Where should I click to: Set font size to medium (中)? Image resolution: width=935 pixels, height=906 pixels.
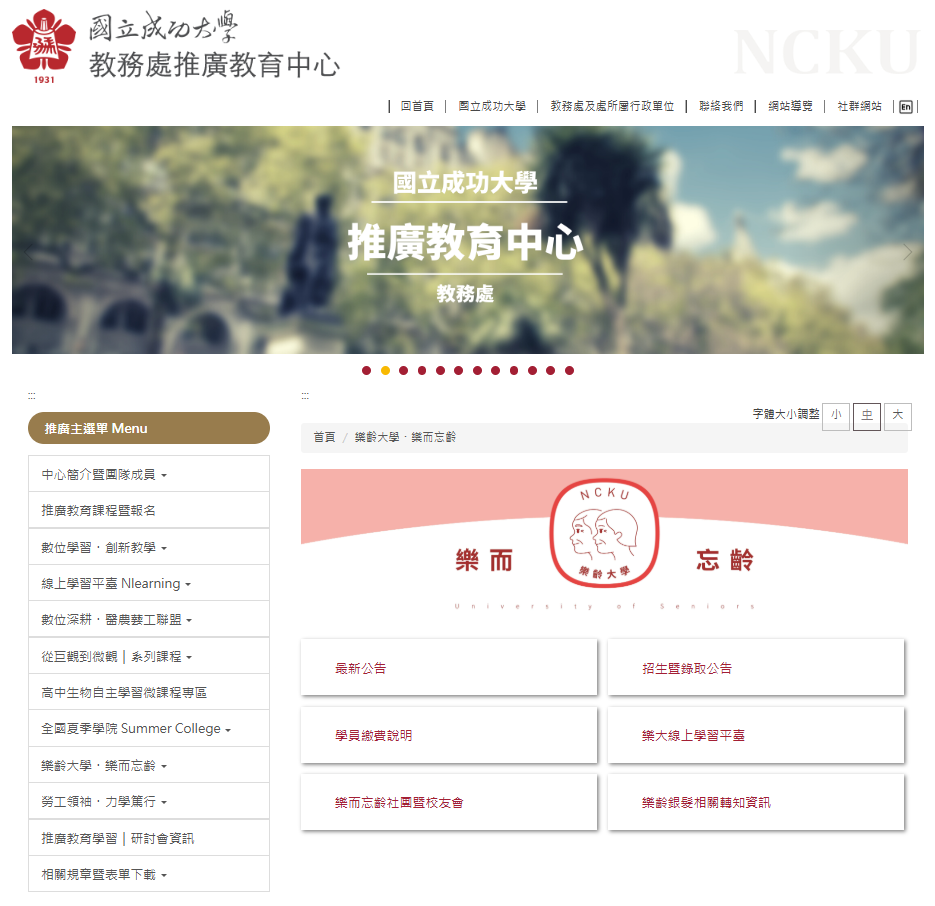click(867, 416)
